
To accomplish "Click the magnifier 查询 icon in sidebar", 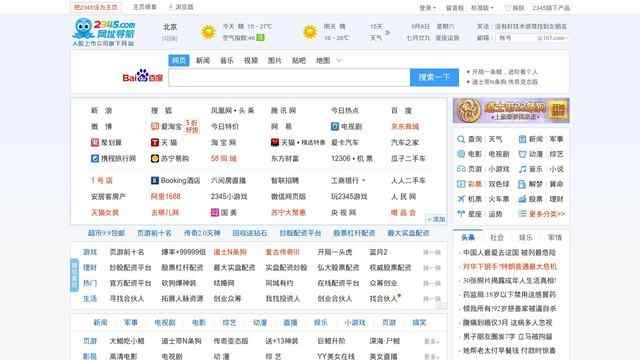I will coord(461,139).
